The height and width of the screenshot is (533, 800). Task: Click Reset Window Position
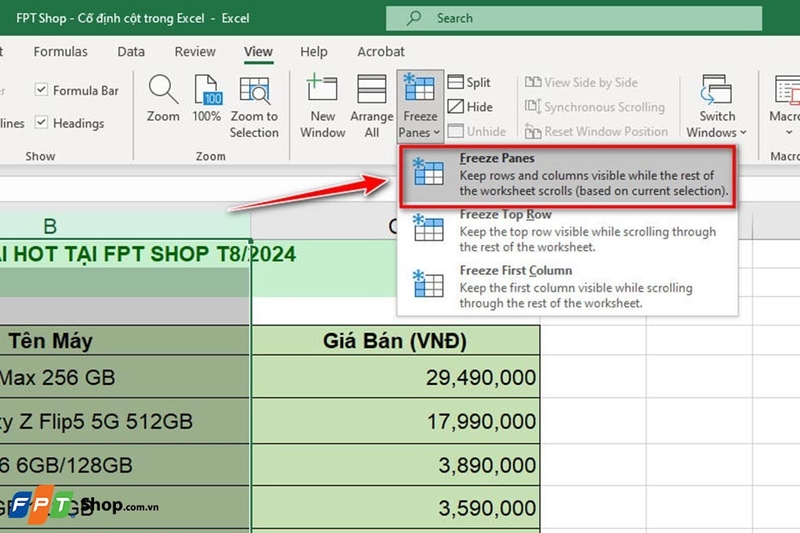(x=596, y=131)
